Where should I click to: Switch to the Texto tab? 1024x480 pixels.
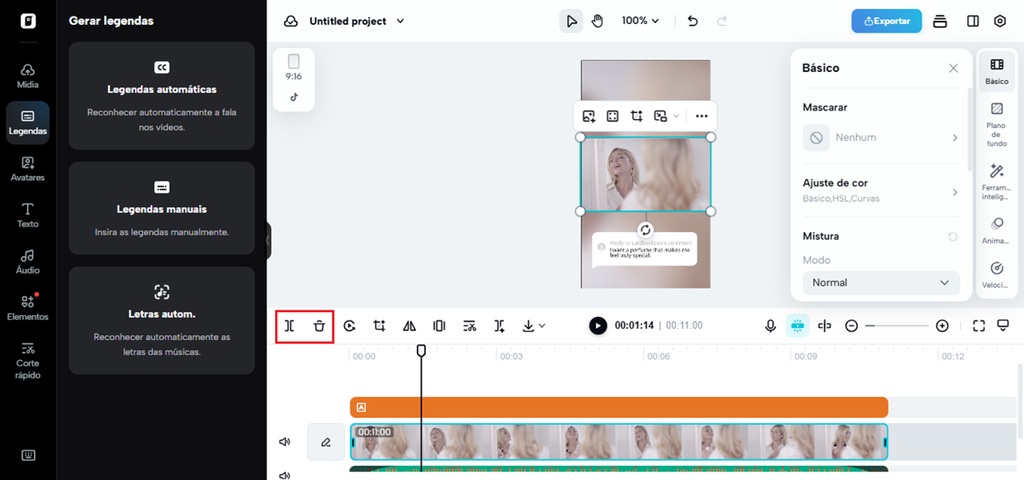click(28, 215)
